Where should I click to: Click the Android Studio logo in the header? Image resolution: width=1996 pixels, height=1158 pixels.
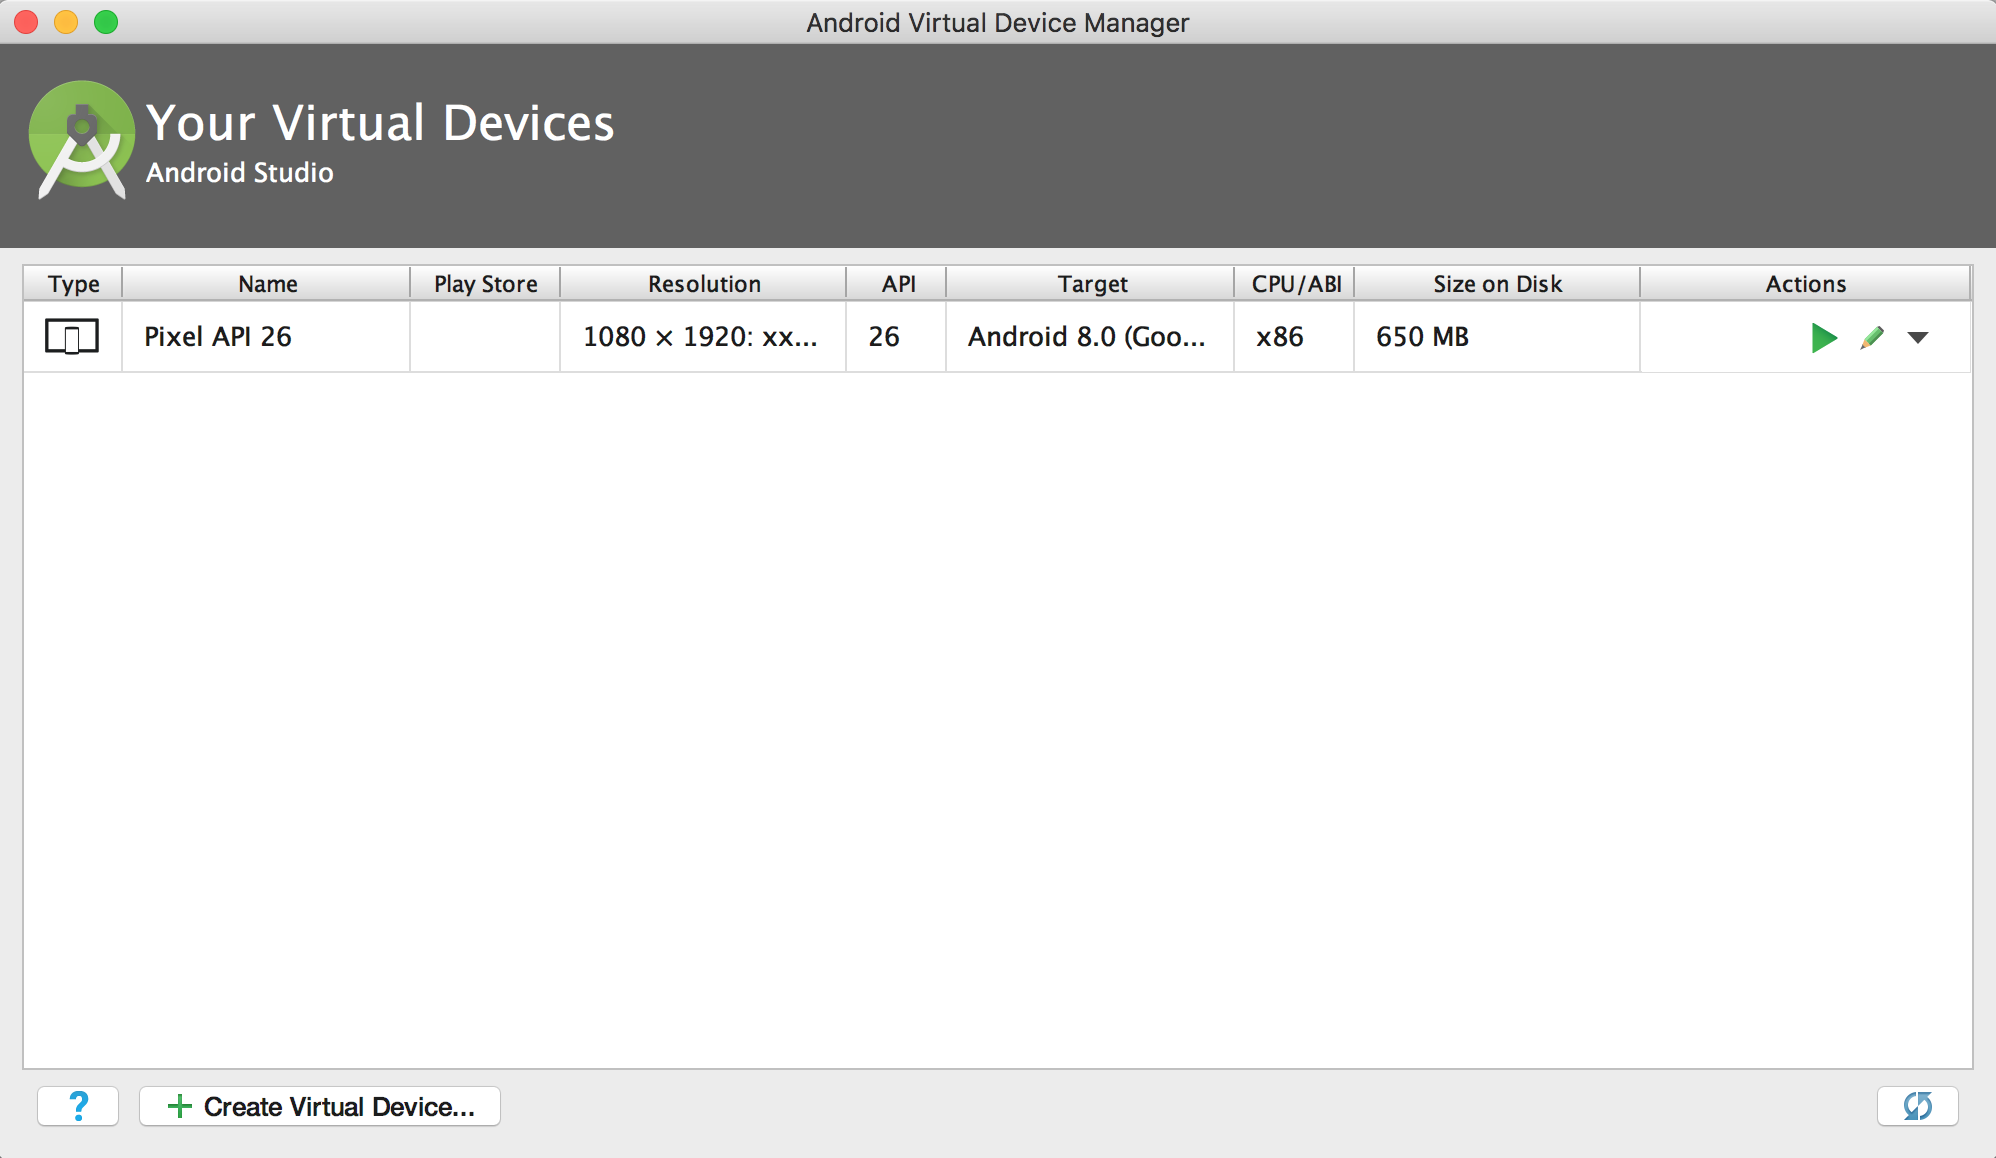pos(82,140)
